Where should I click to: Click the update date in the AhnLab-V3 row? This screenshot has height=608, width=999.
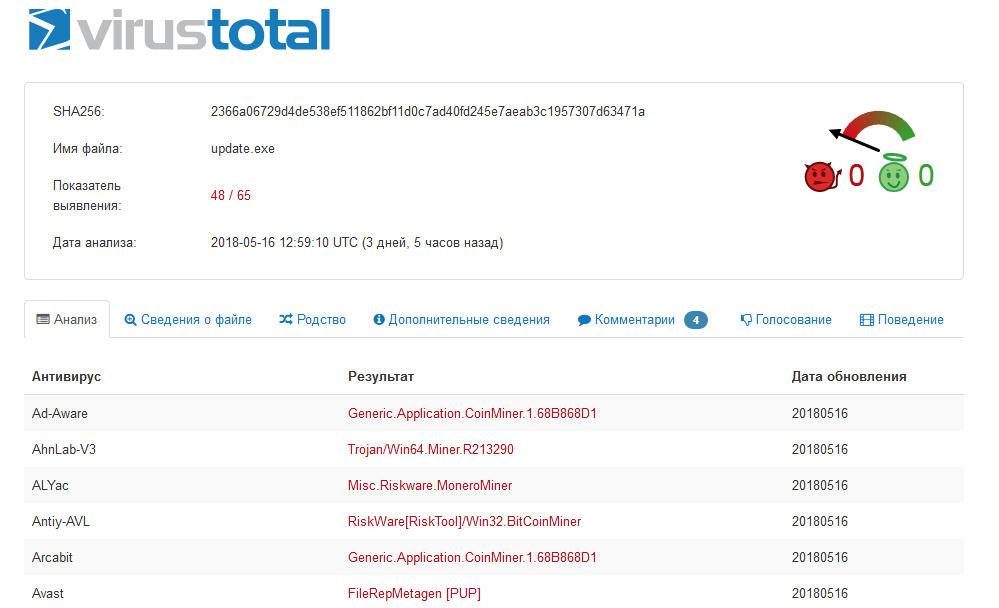tap(820, 449)
